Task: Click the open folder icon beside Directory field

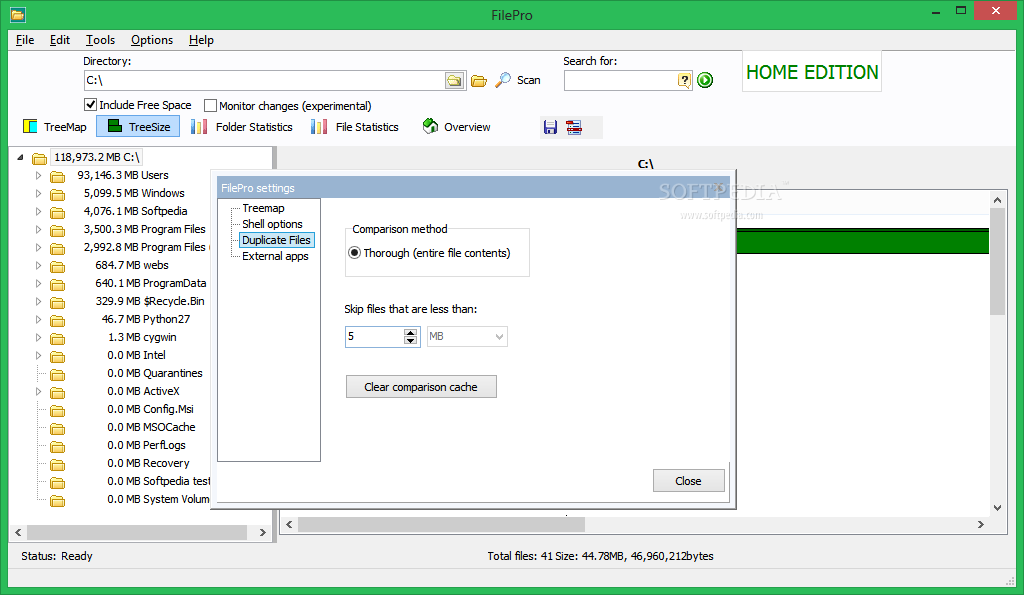Action: [479, 80]
